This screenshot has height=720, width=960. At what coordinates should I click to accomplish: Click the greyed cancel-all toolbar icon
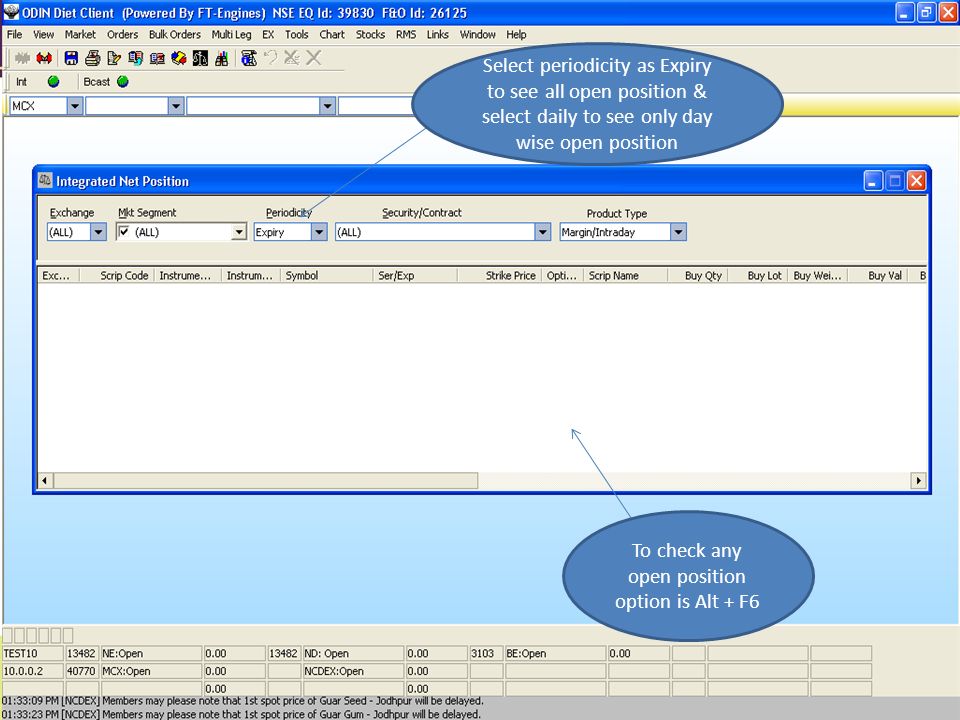(291, 58)
